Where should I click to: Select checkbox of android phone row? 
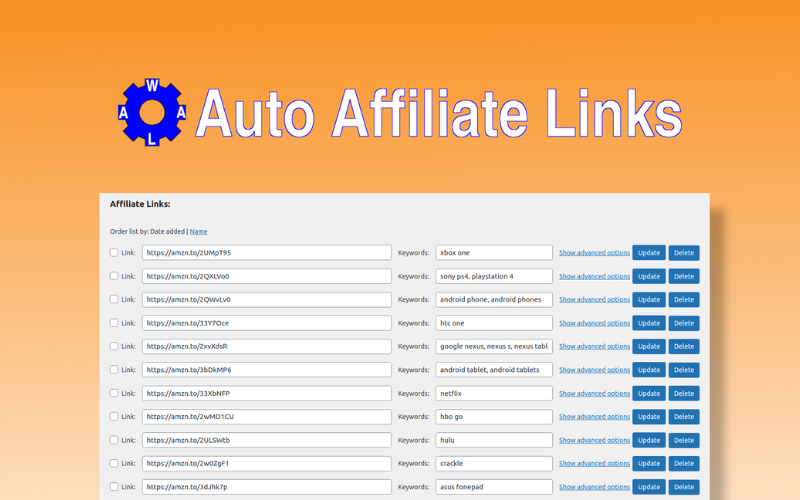[114, 299]
